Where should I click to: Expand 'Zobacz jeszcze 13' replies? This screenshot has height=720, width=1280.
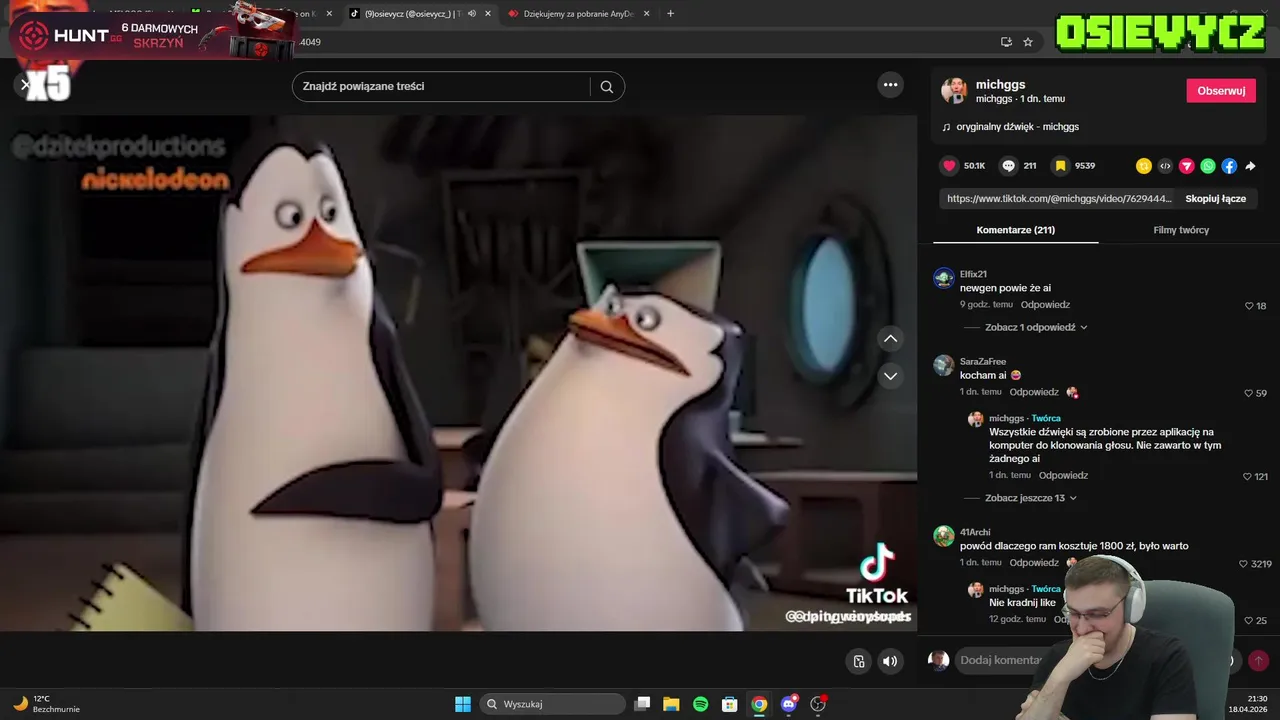tap(1031, 498)
